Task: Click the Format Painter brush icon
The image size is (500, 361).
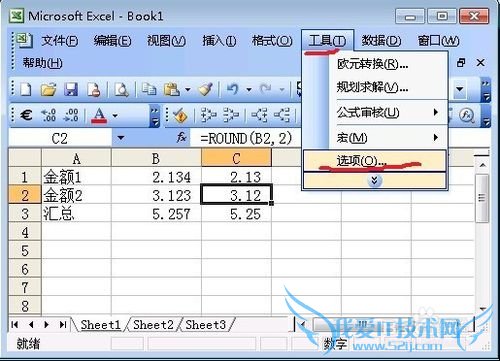Action: click(x=205, y=89)
